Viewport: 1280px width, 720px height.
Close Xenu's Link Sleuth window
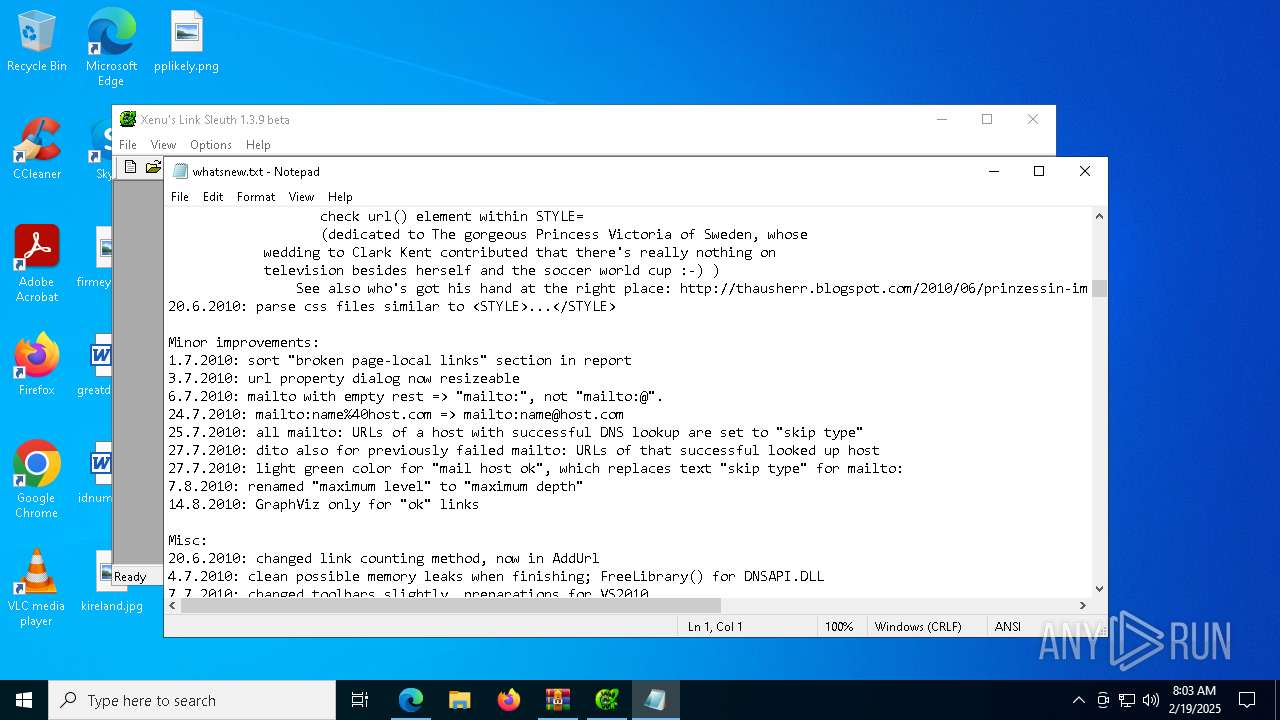(x=1033, y=119)
